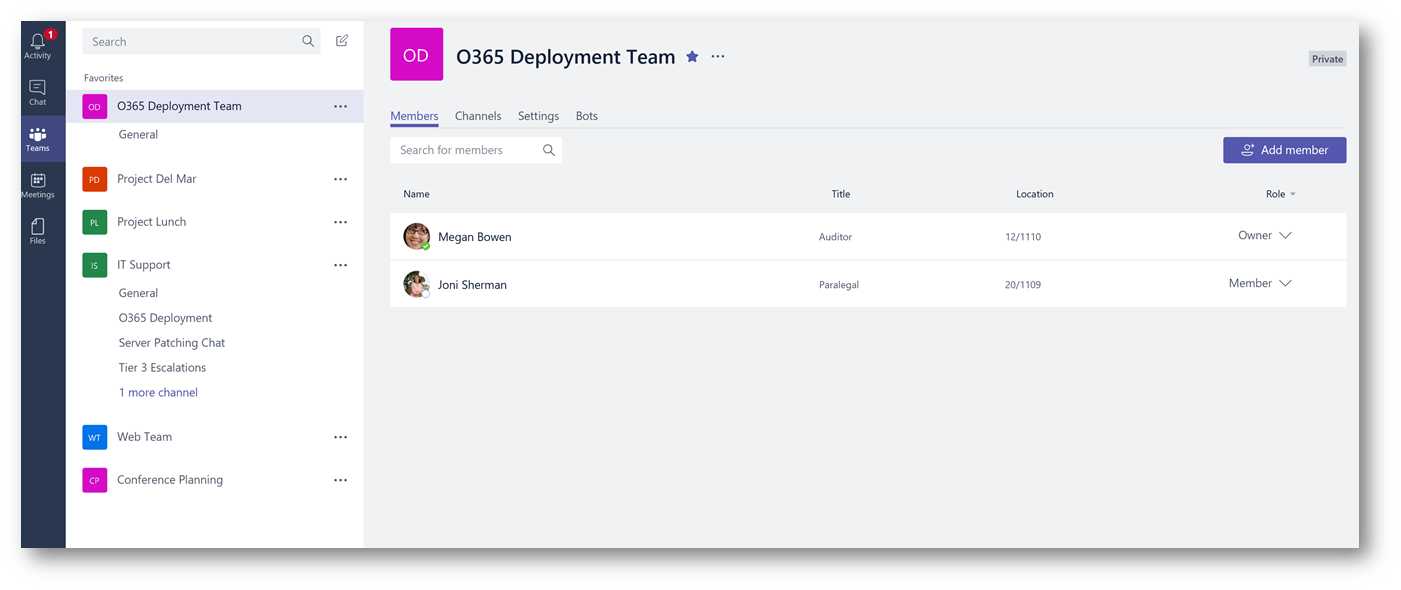Open Joni Sherman's profile picture

[416, 284]
